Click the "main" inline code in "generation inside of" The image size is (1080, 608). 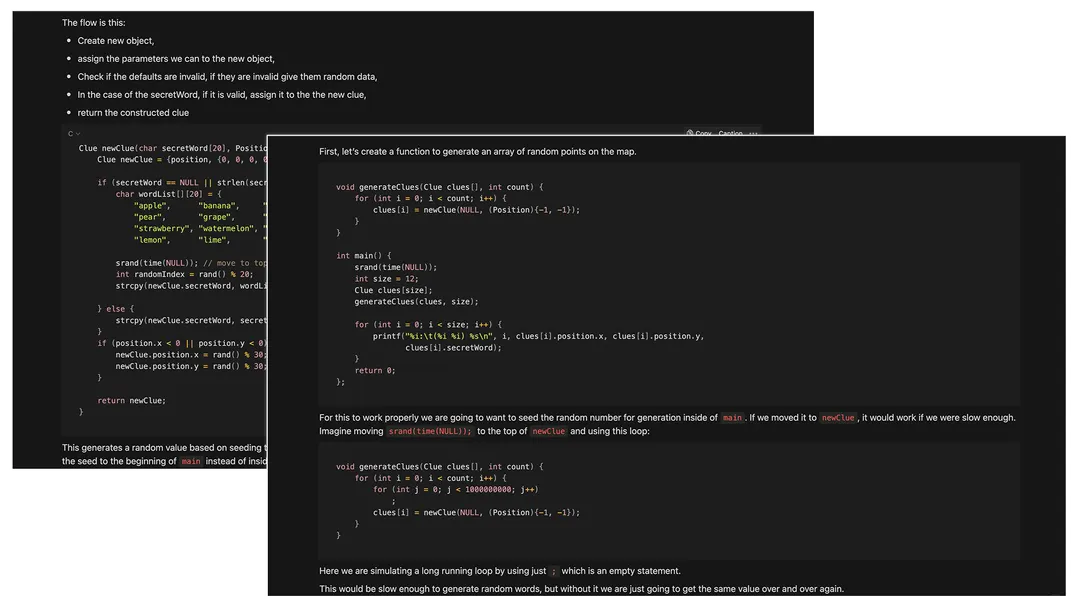coord(732,418)
